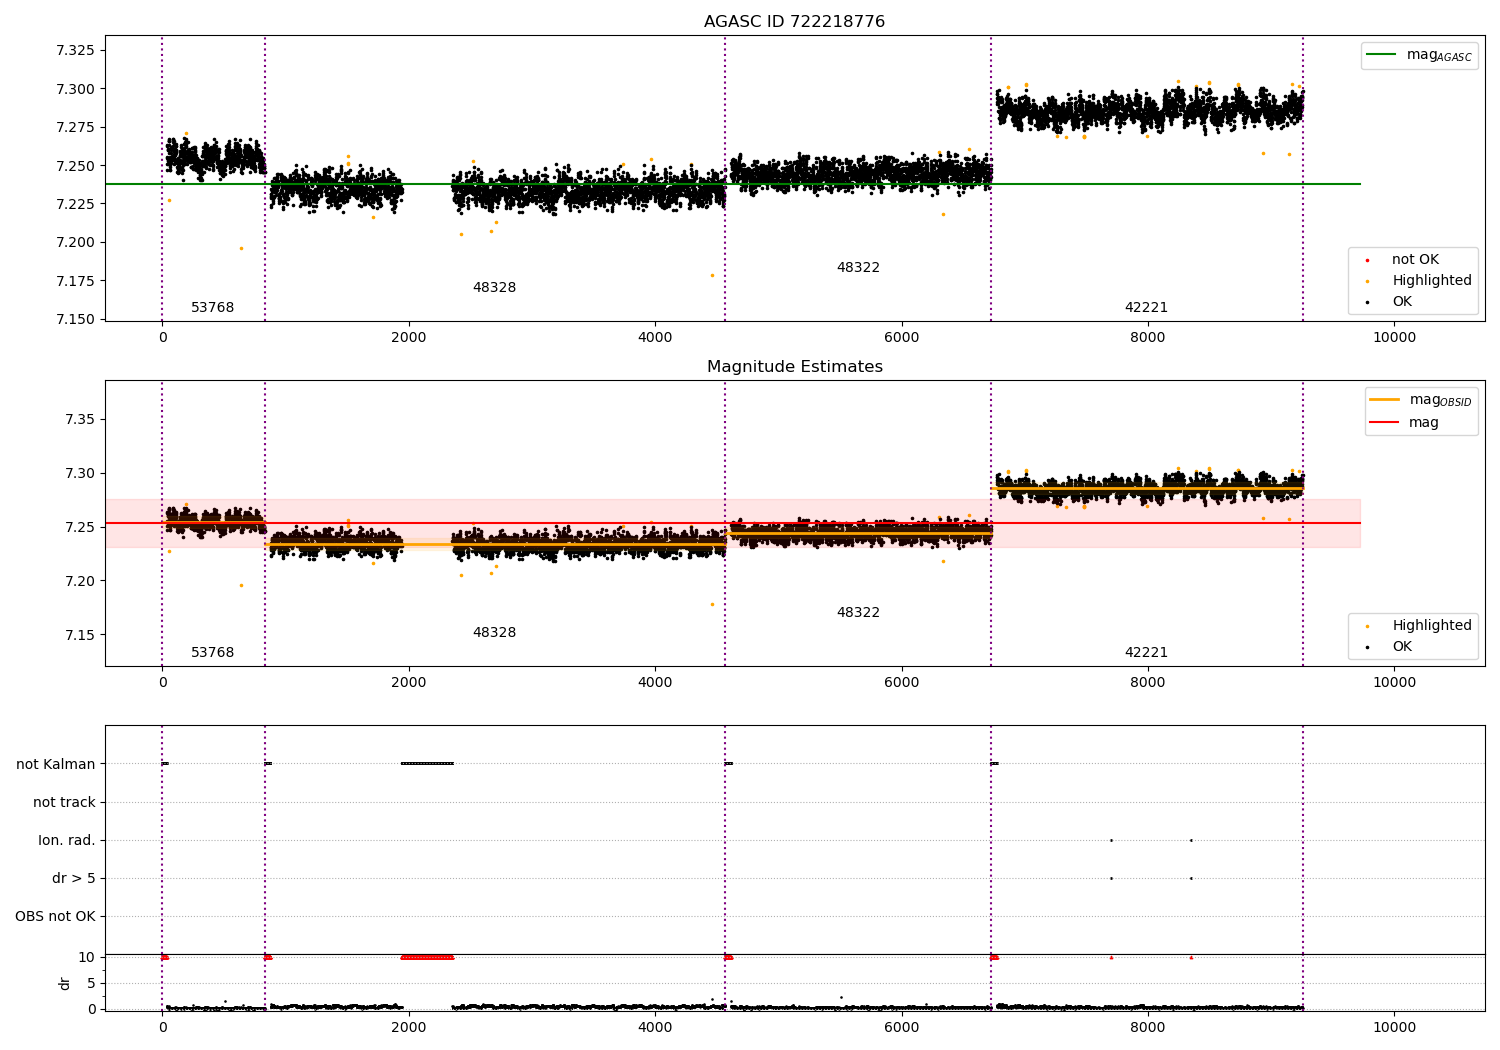1500x1050 pixels.
Task: Click "Highlighted" in the top plot legend
Action: click(x=1432, y=281)
